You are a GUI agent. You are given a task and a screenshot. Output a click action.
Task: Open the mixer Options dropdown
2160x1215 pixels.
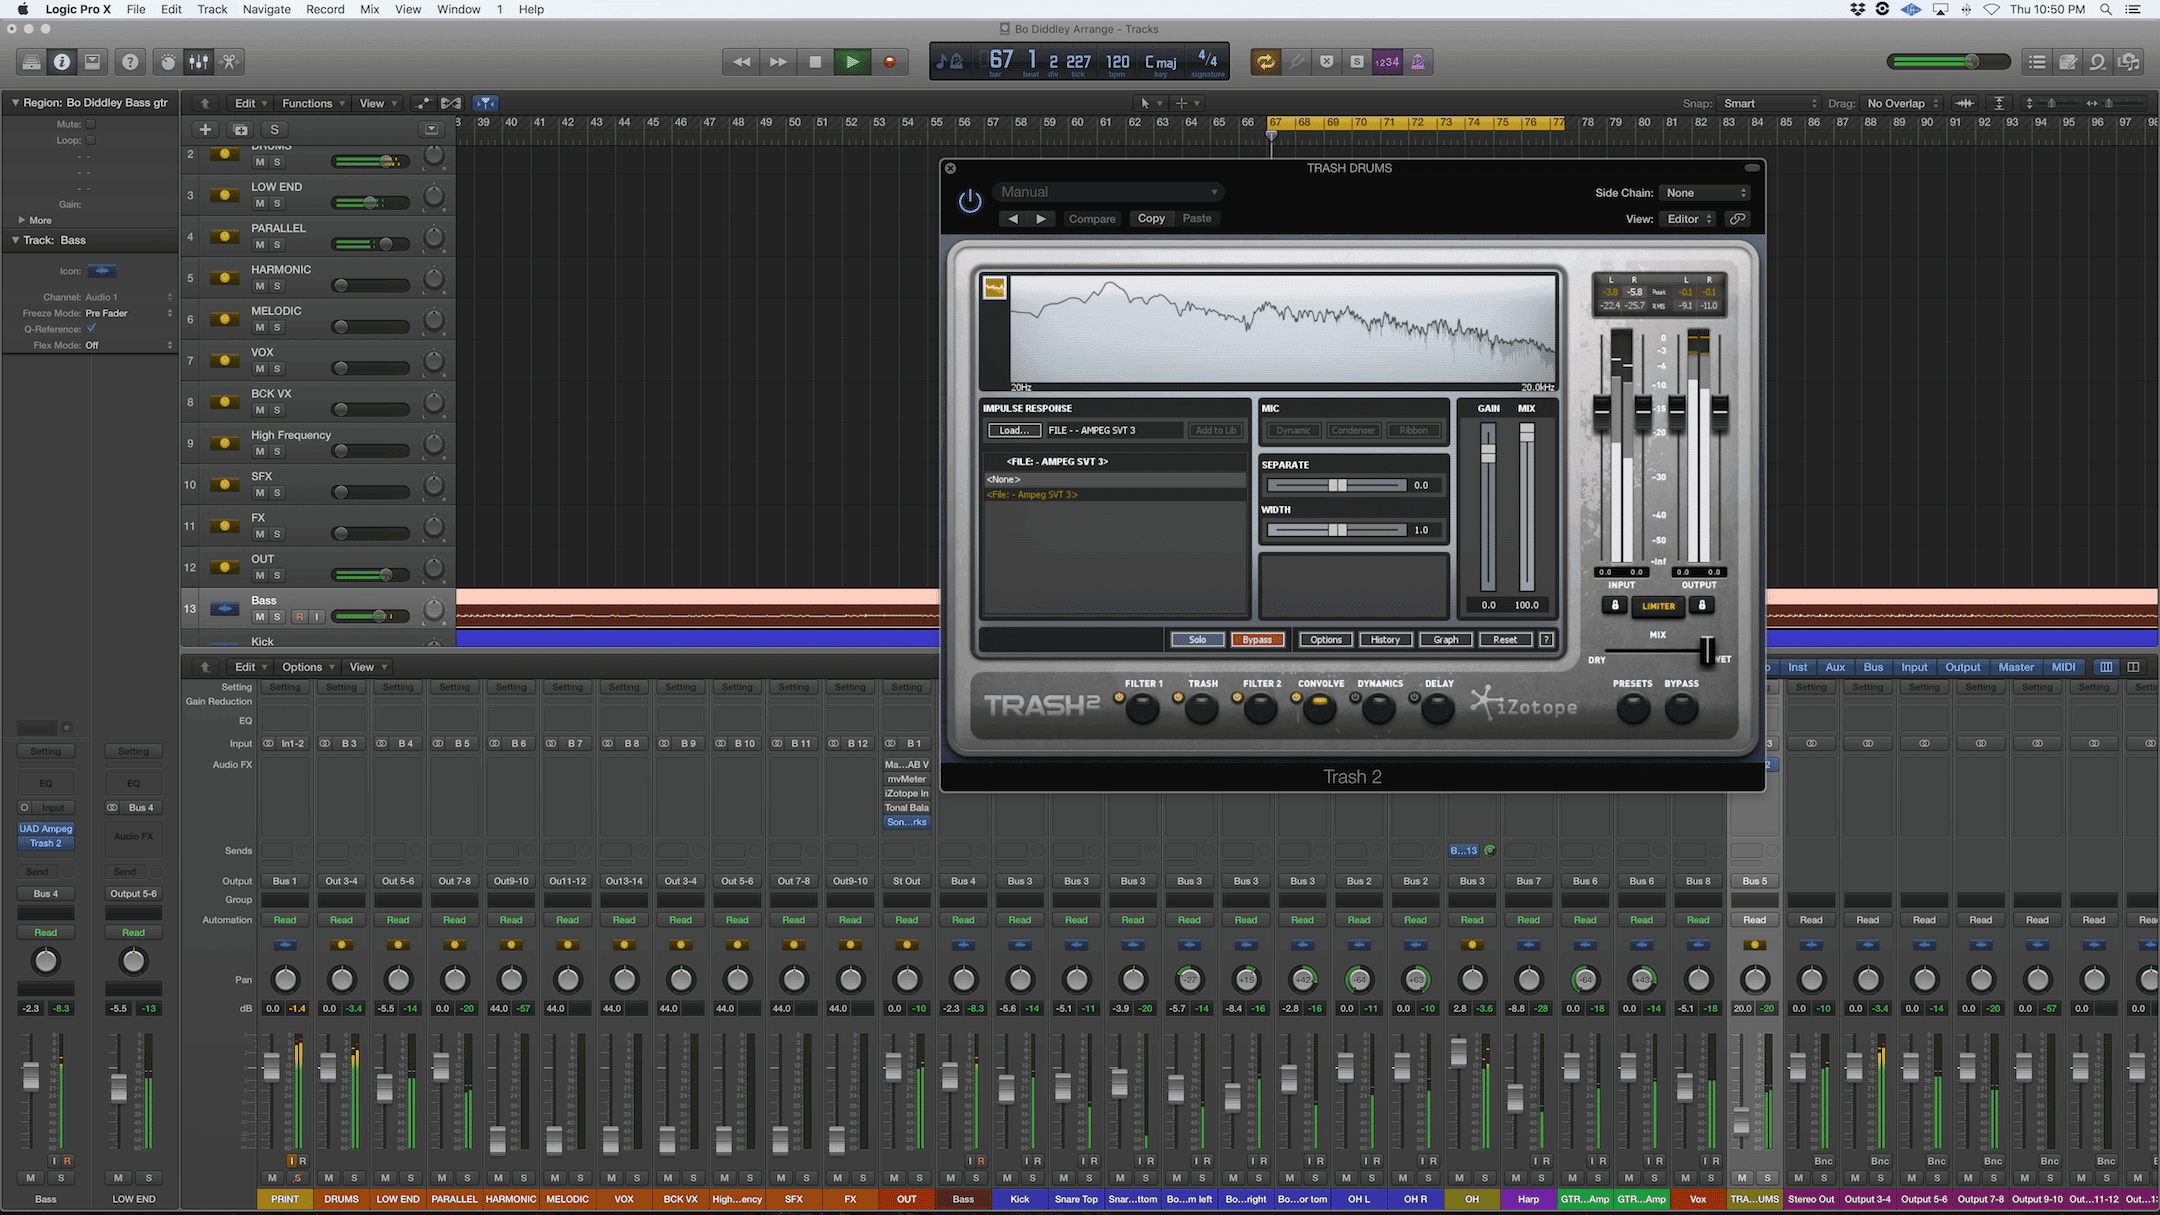click(308, 667)
